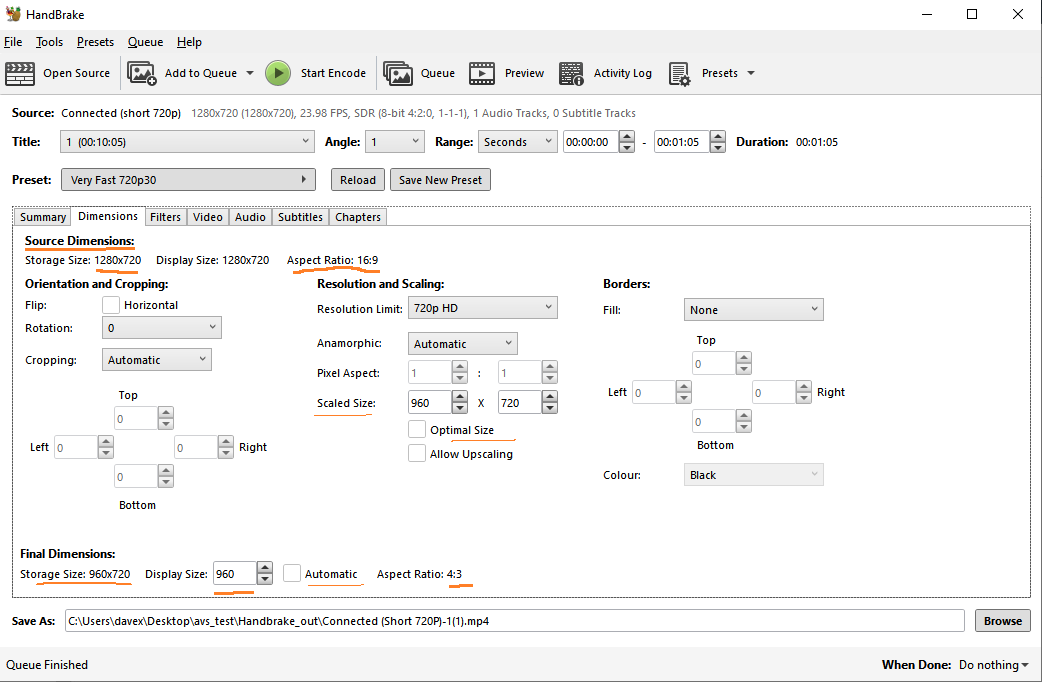Open the Presets menu in menu bar
Viewport: 1042px width, 682px height.
point(95,42)
